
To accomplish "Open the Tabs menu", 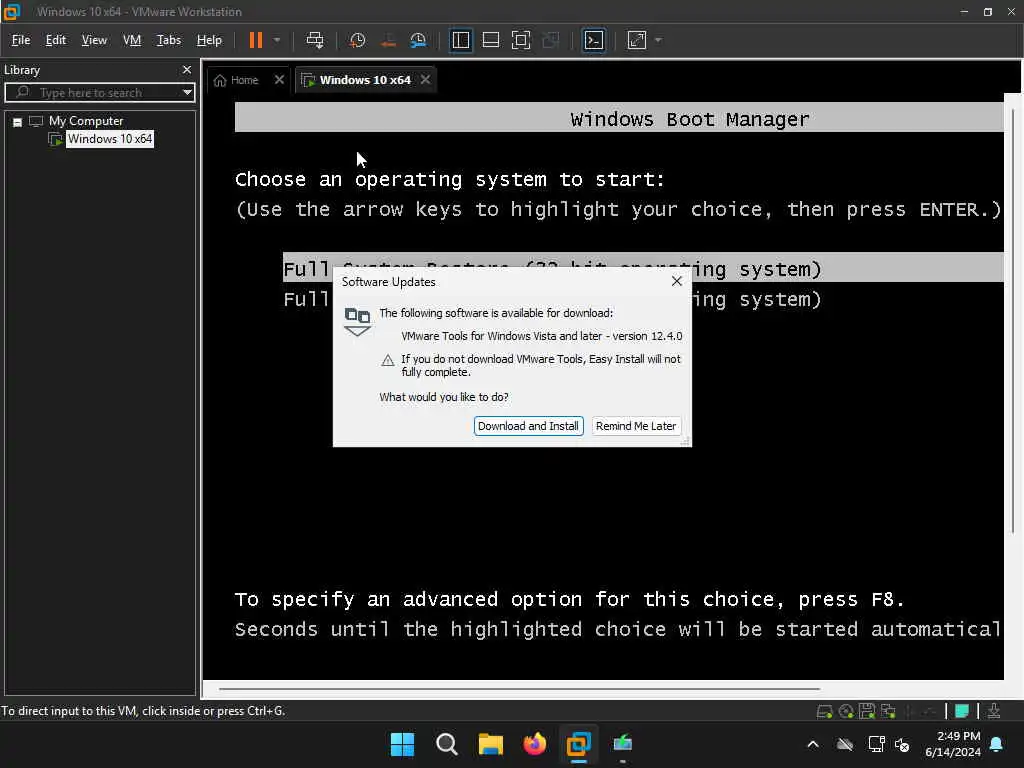I will pos(168,40).
